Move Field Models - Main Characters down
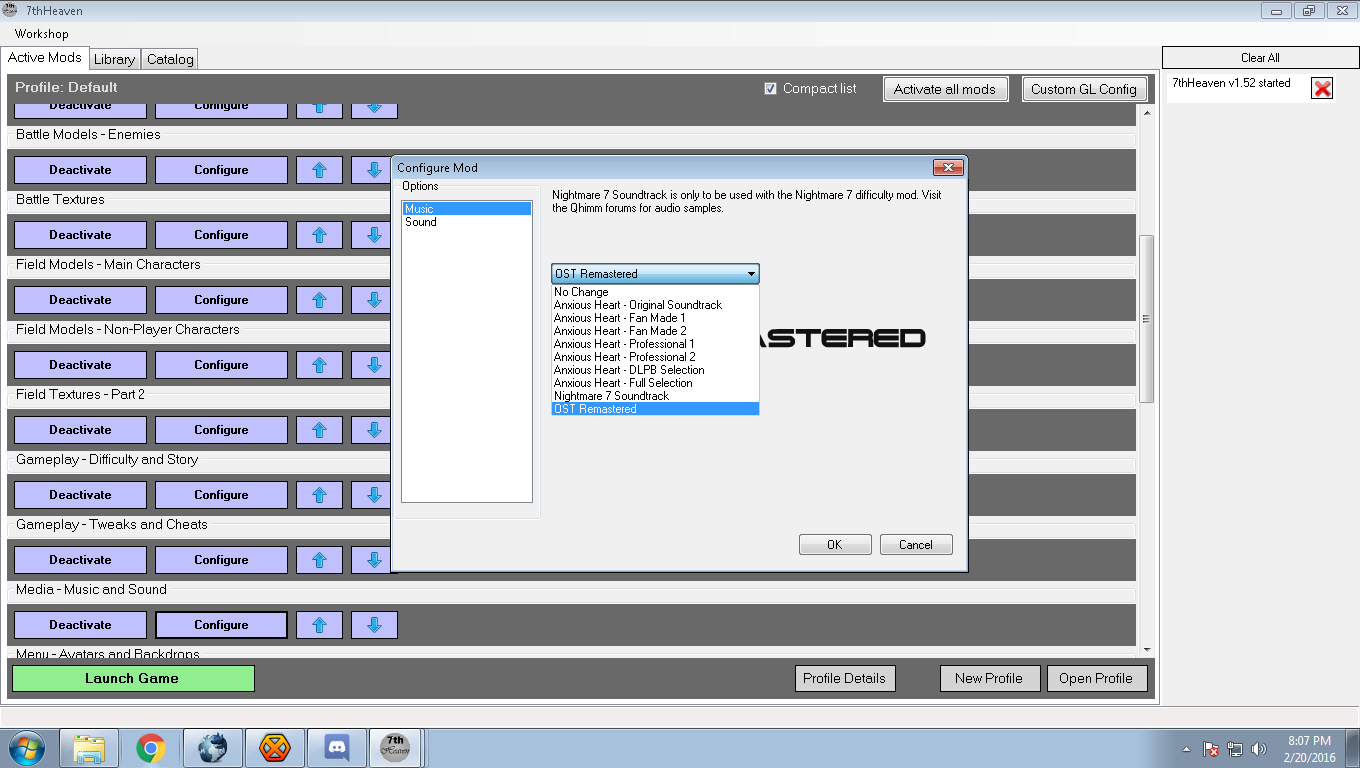The width and height of the screenshot is (1360, 768). 371,300
